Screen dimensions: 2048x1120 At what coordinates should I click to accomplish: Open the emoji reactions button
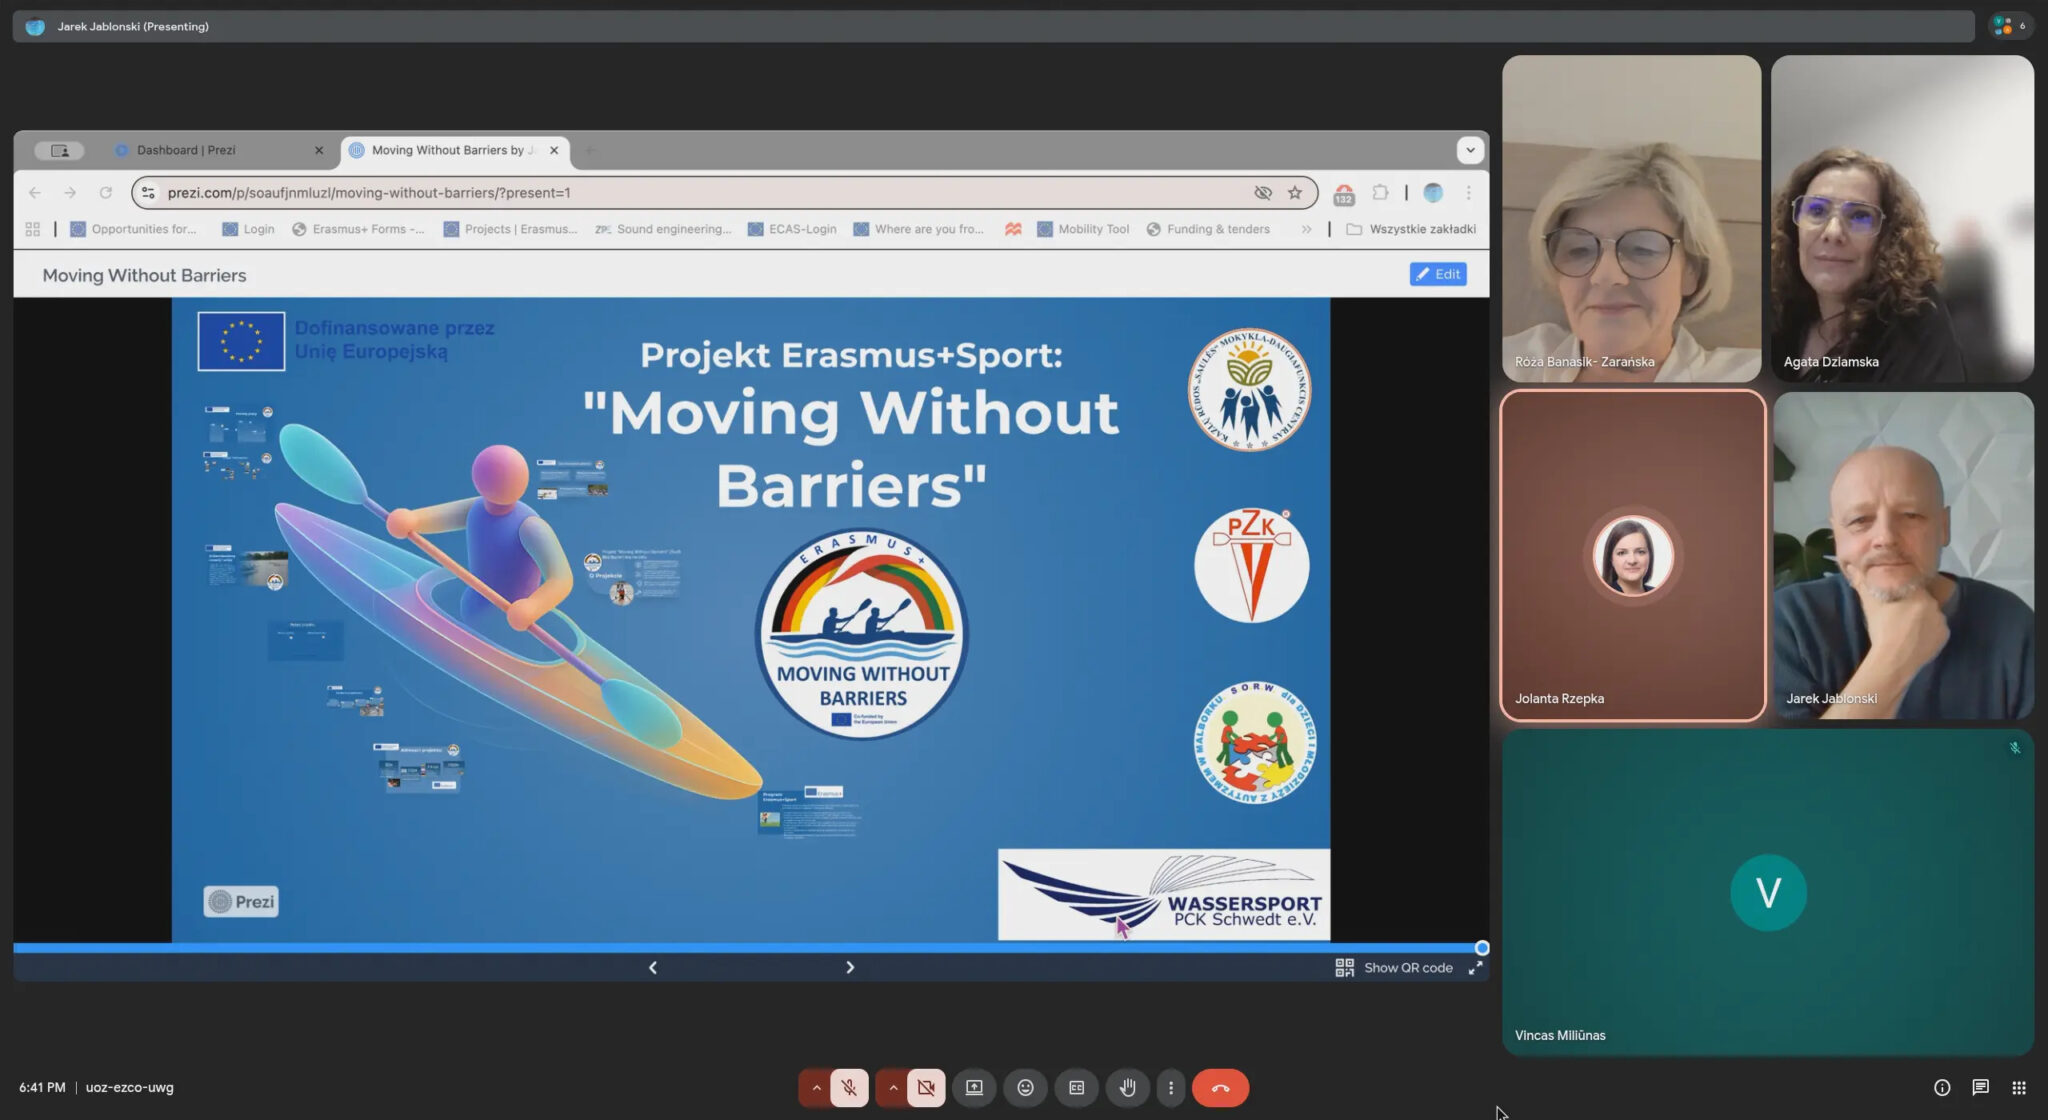pos(1025,1088)
